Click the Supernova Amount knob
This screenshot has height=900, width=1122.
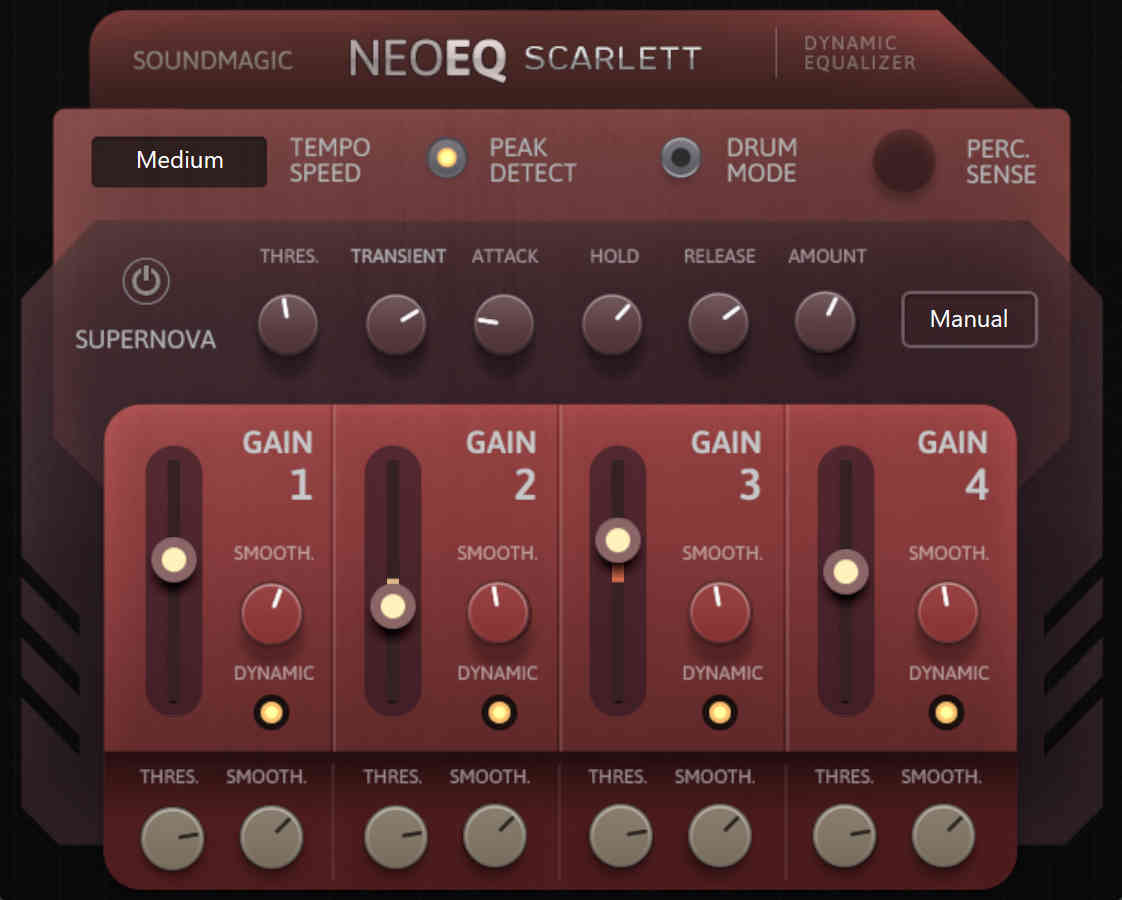click(825, 322)
